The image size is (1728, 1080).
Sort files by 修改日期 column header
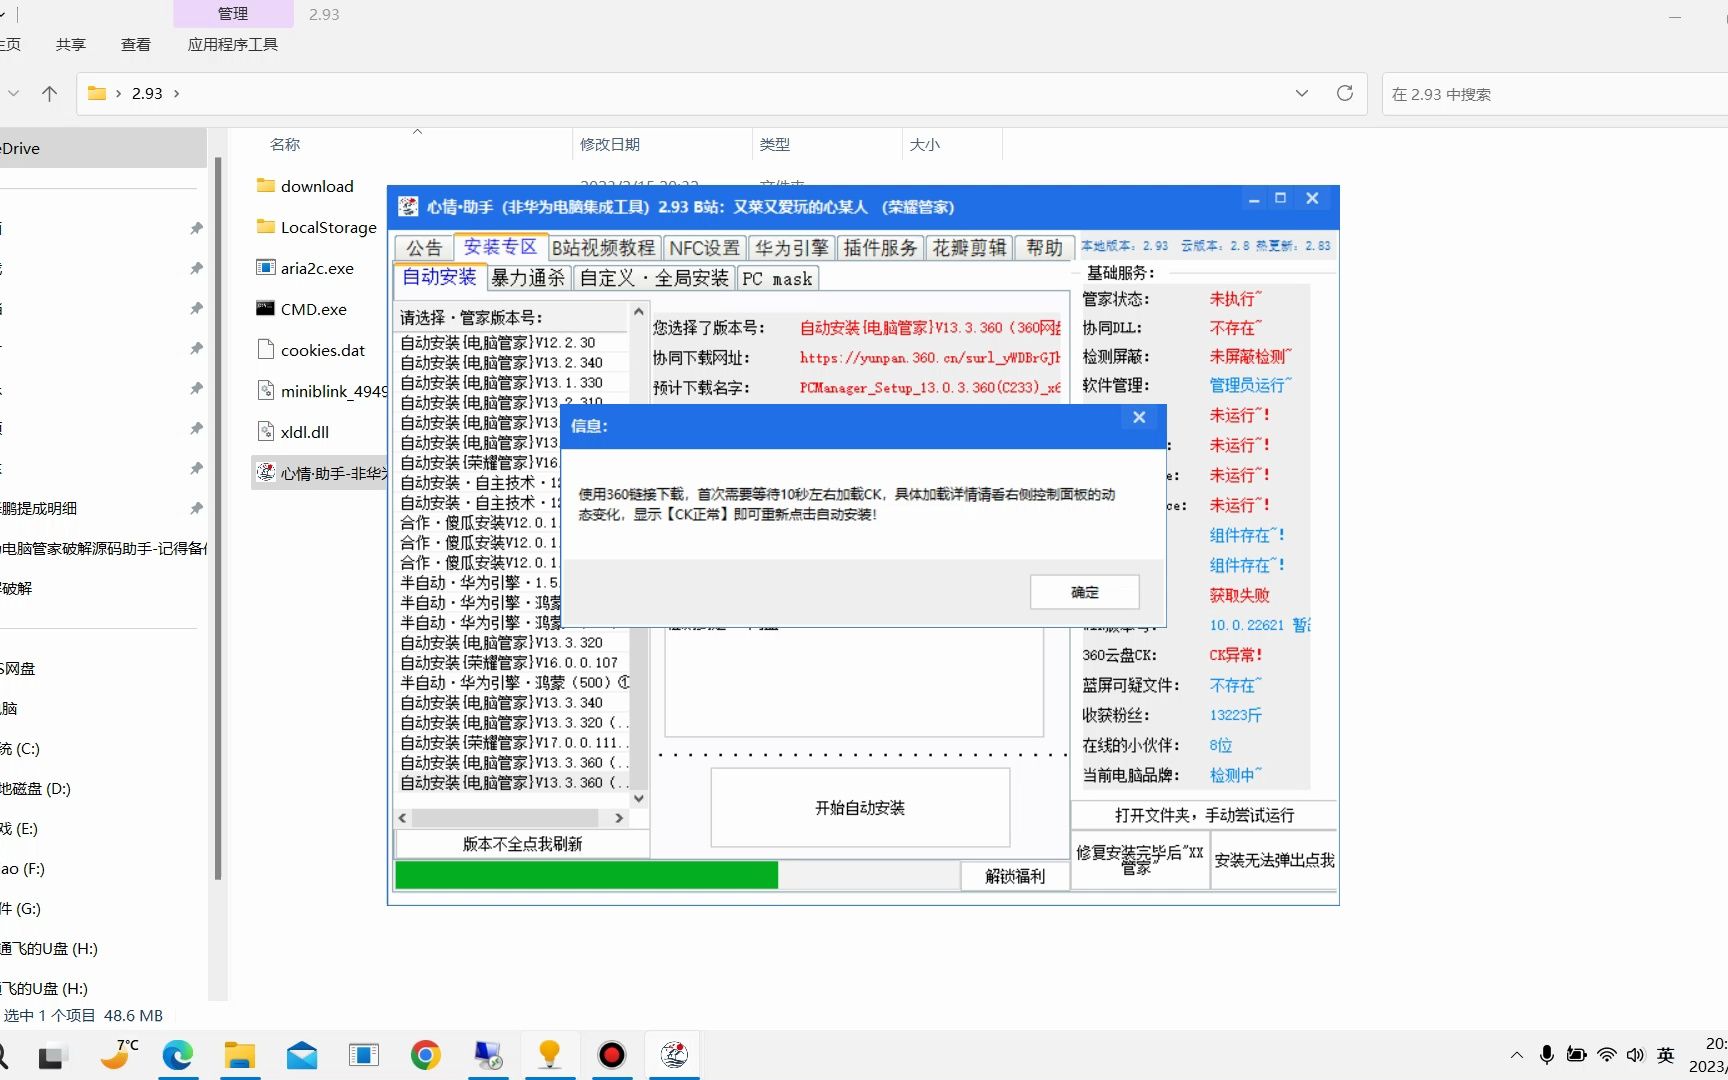tap(610, 144)
